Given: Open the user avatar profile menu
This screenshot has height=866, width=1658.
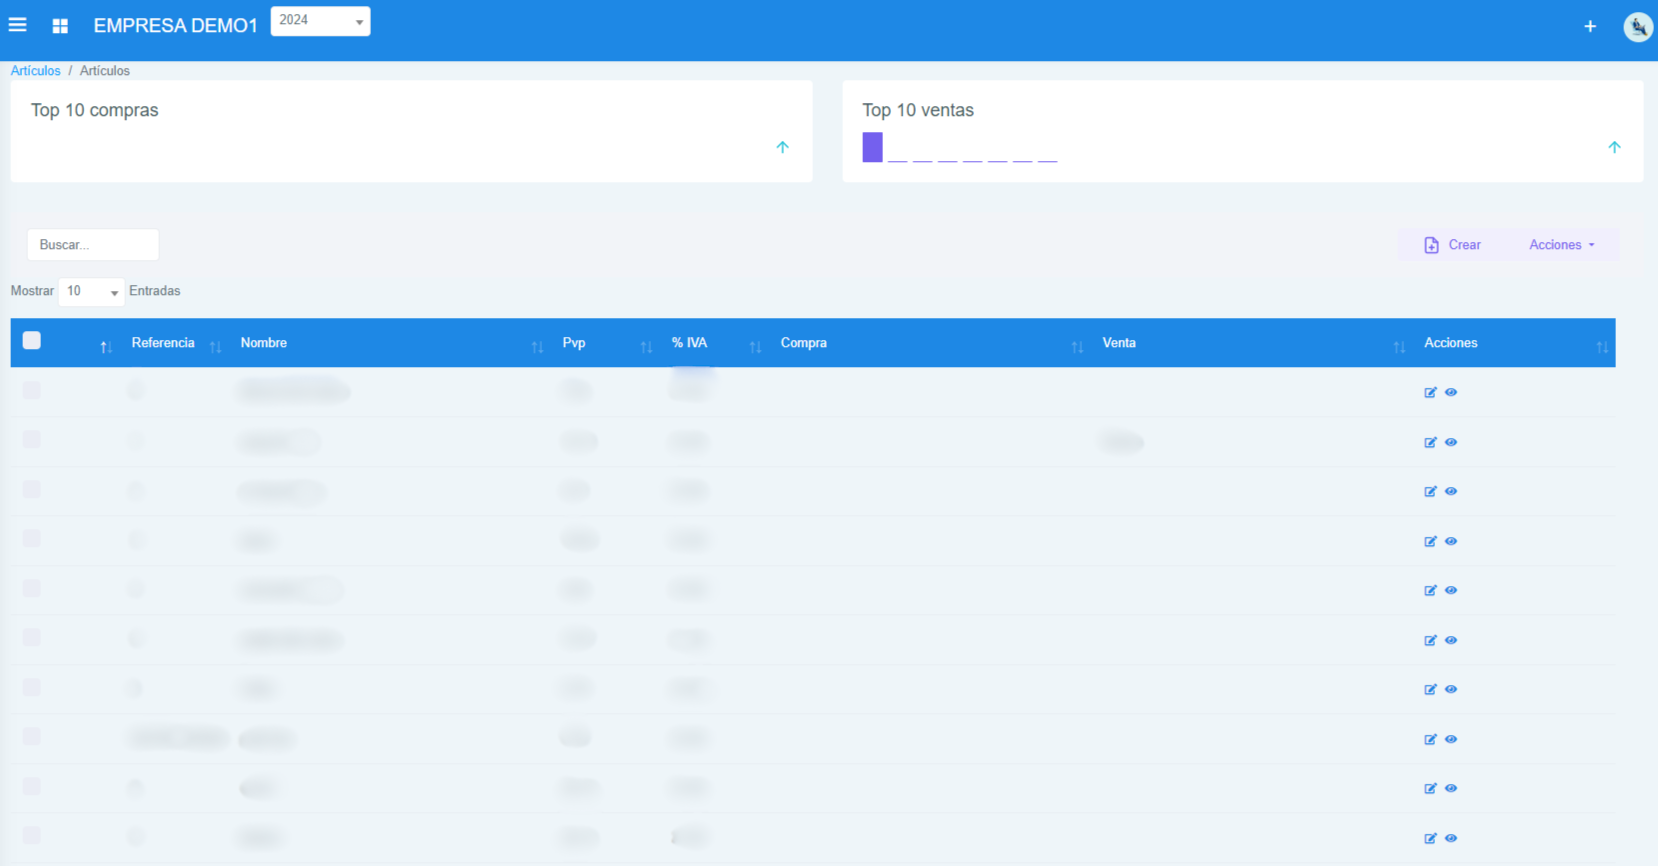Looking at the screenshot, I should coord(1637,27).
